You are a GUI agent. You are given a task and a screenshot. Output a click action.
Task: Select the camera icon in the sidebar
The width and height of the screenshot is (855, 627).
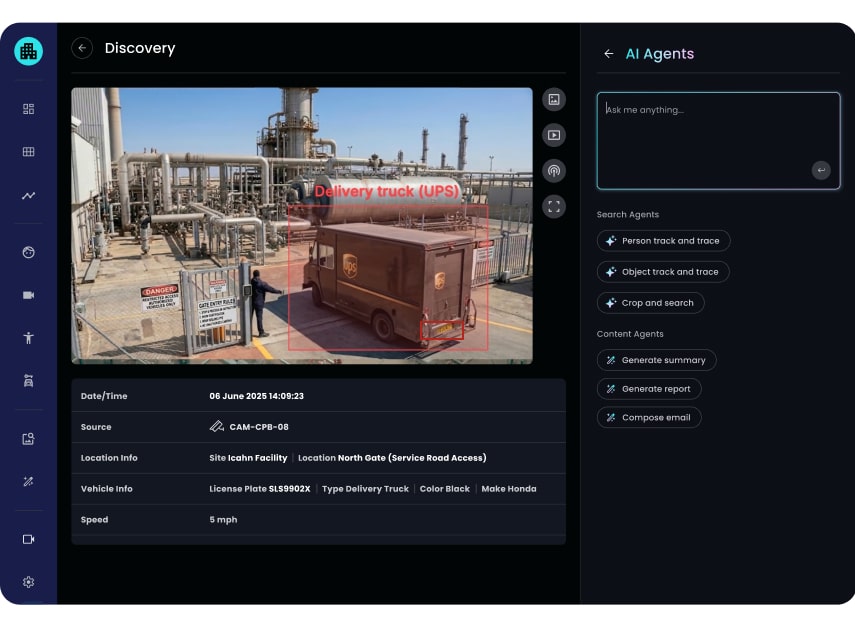tap(28, 295)
